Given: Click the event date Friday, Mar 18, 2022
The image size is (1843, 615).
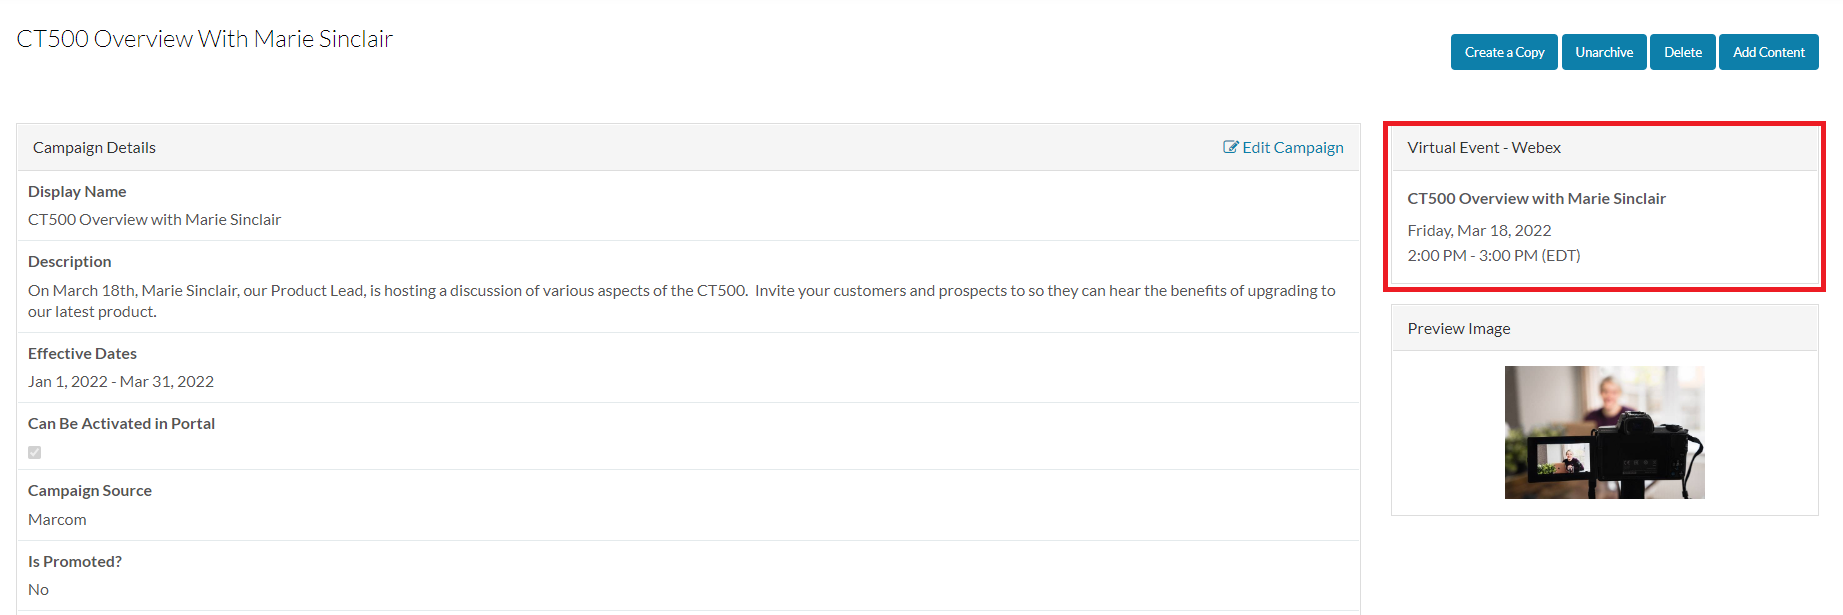Looking at the screenshot, I should [x=1479, y=229].
